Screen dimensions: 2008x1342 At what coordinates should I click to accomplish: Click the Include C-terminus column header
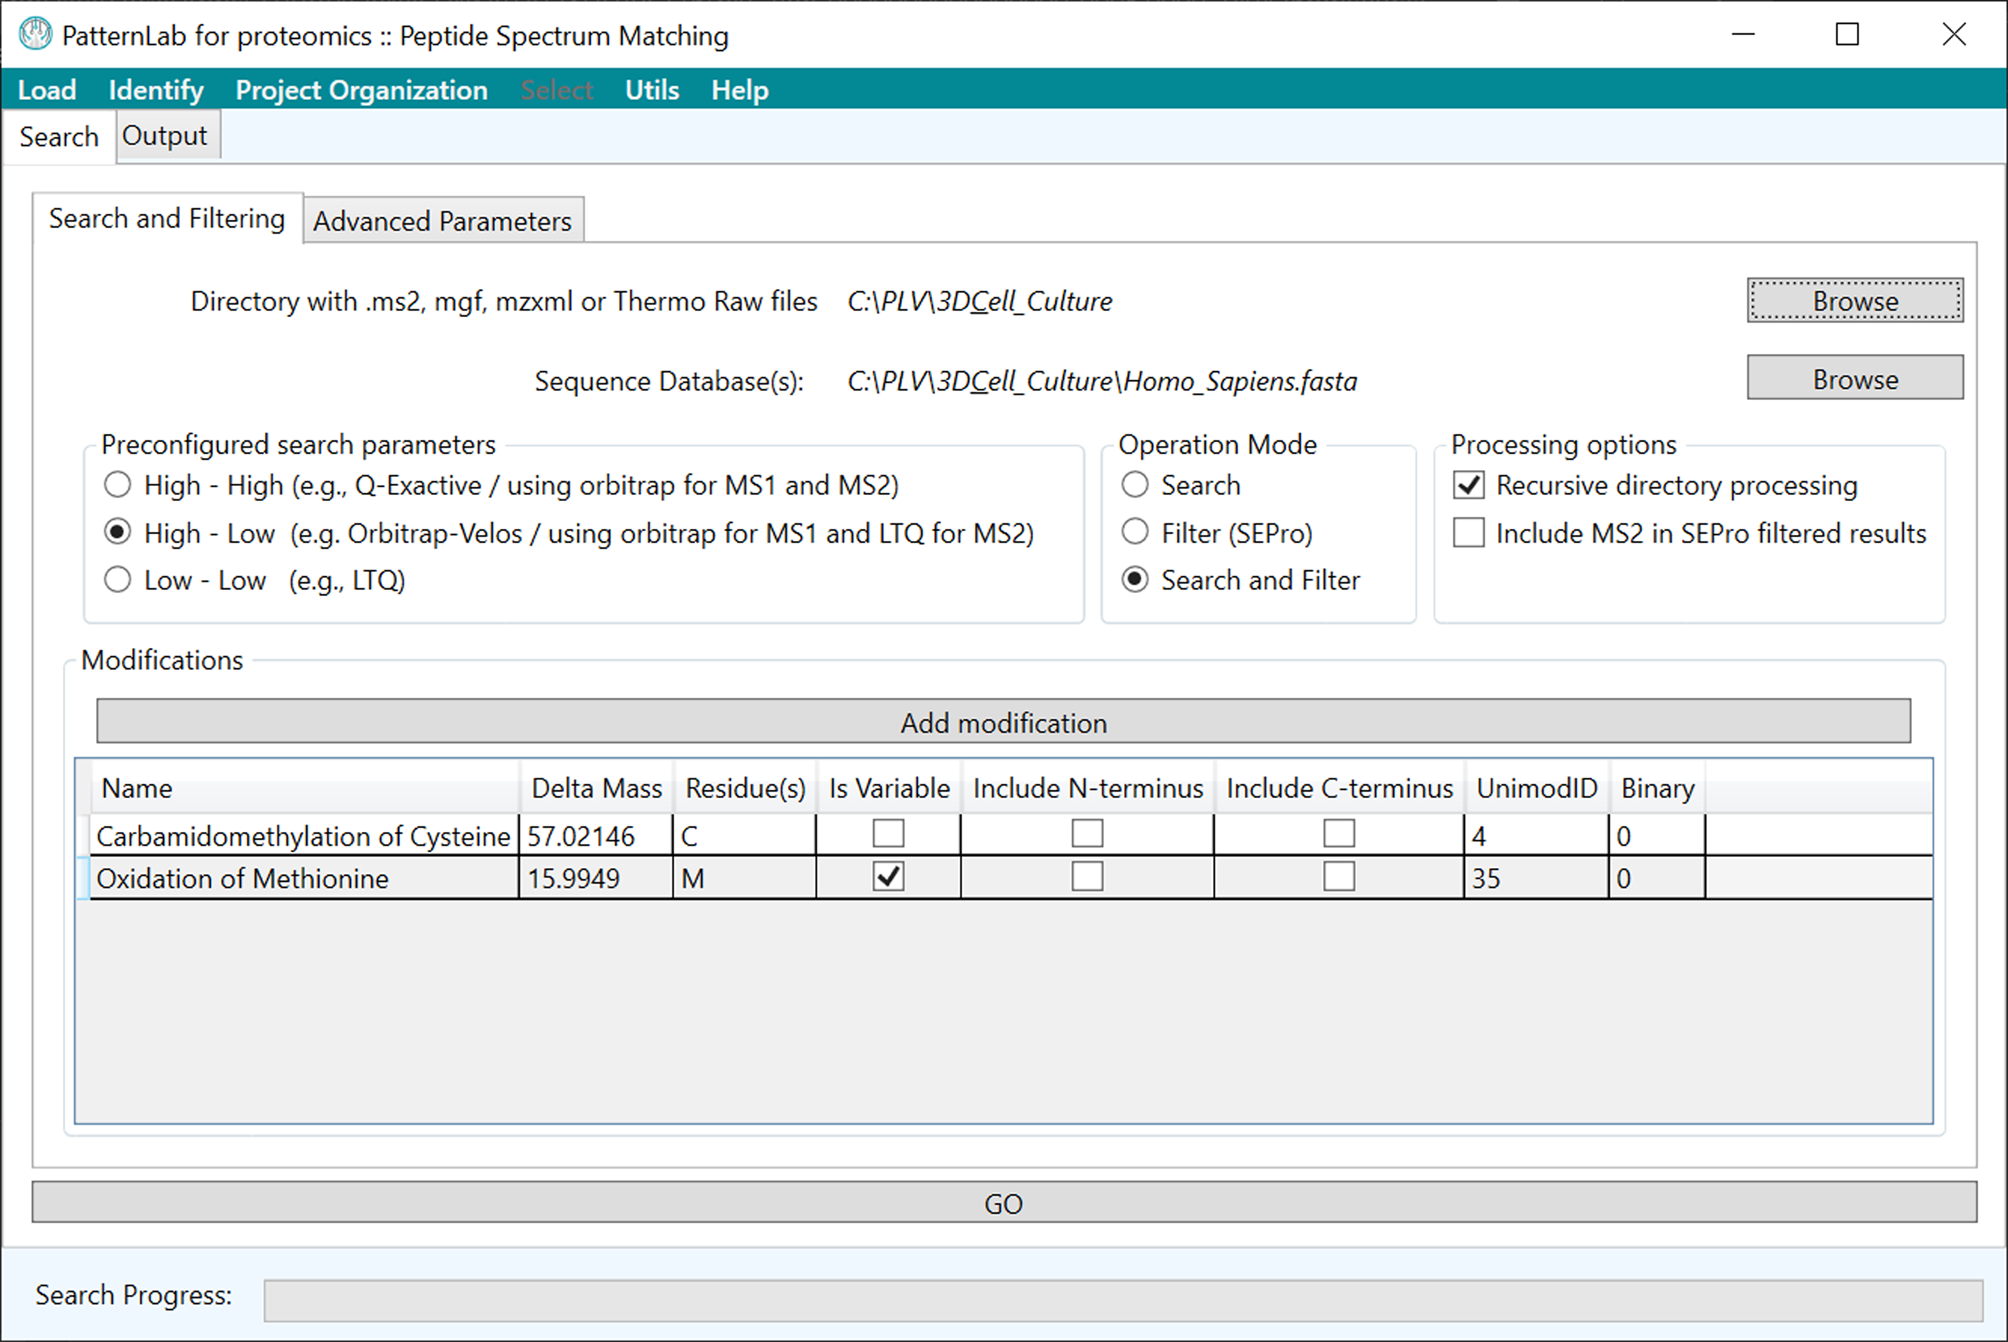pos(1340,788)
